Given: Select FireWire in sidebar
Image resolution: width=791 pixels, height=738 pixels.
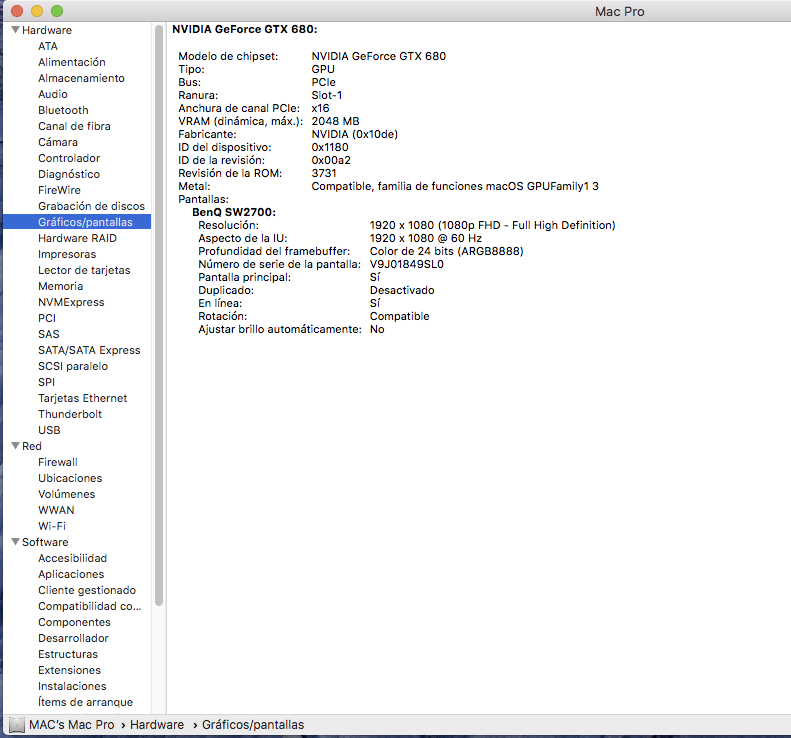Looking at the screenshot, I should click(59, 190).
